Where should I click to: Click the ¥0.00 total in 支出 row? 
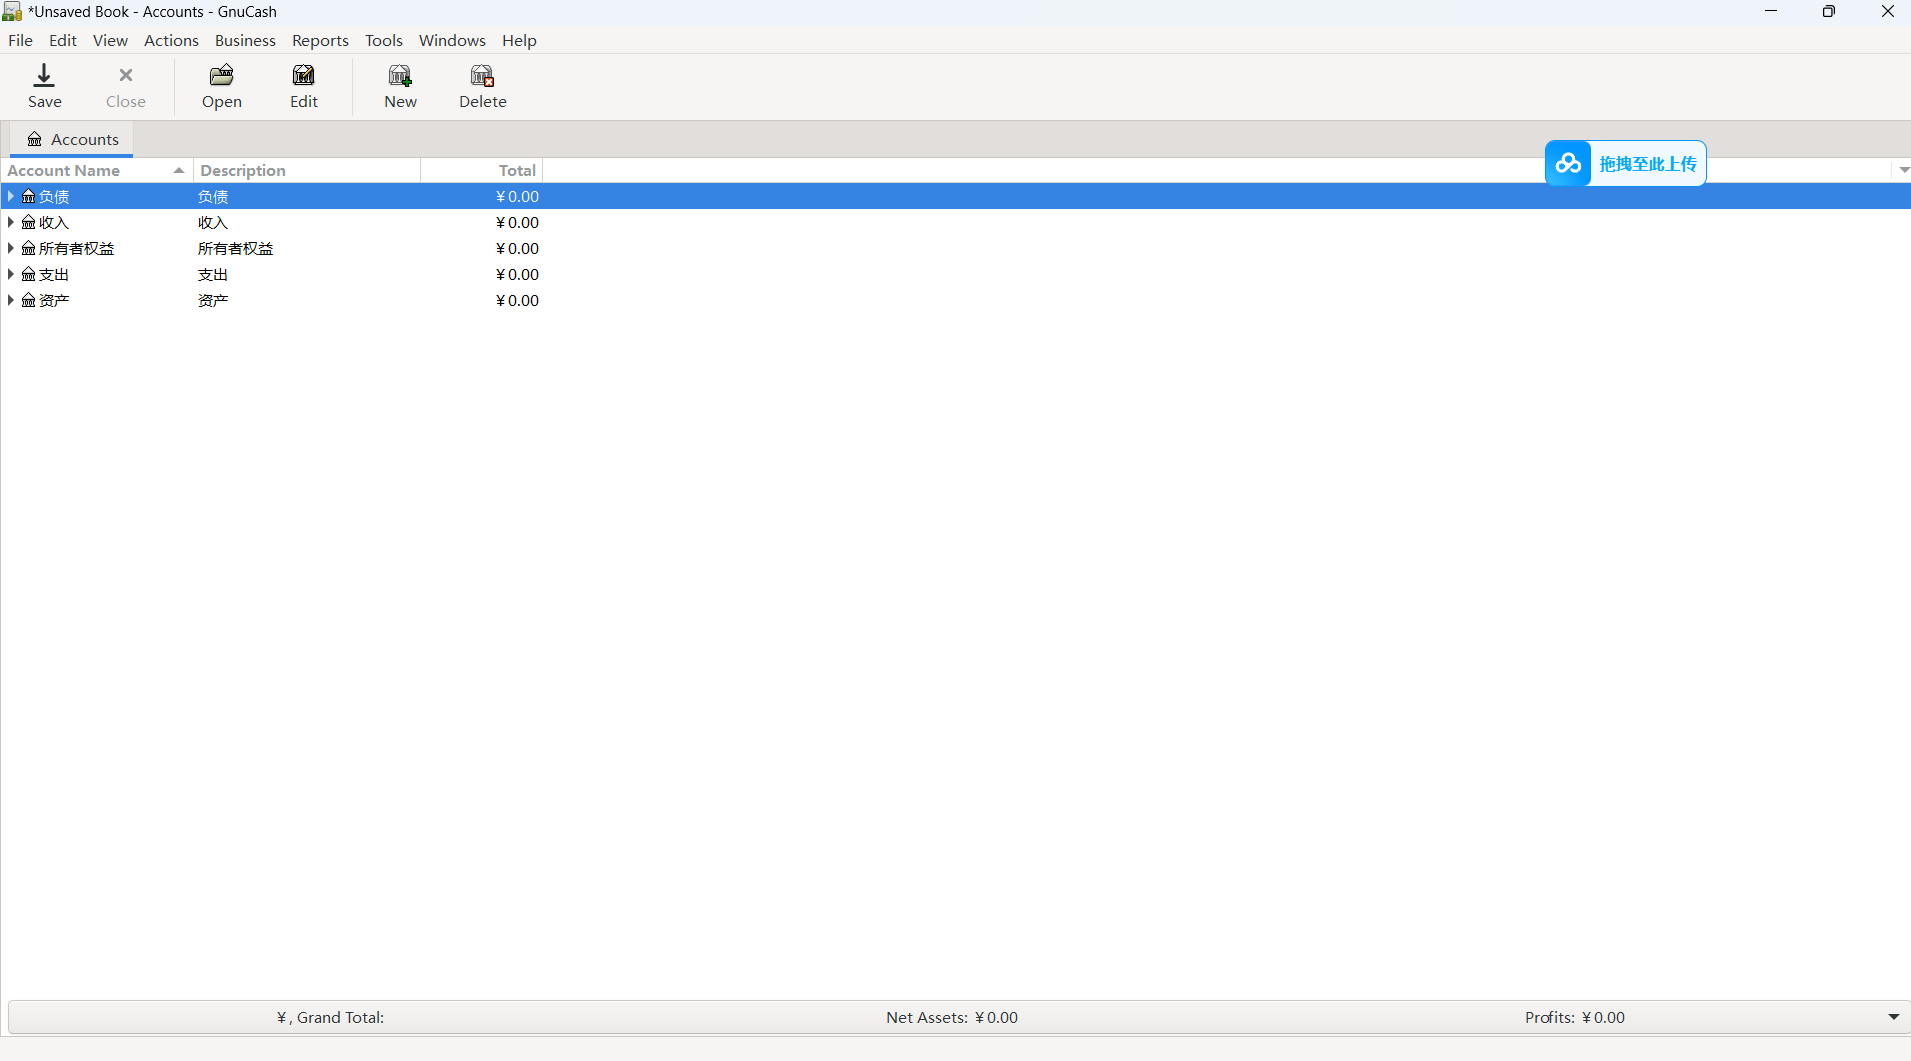click(x=517, y=275)
